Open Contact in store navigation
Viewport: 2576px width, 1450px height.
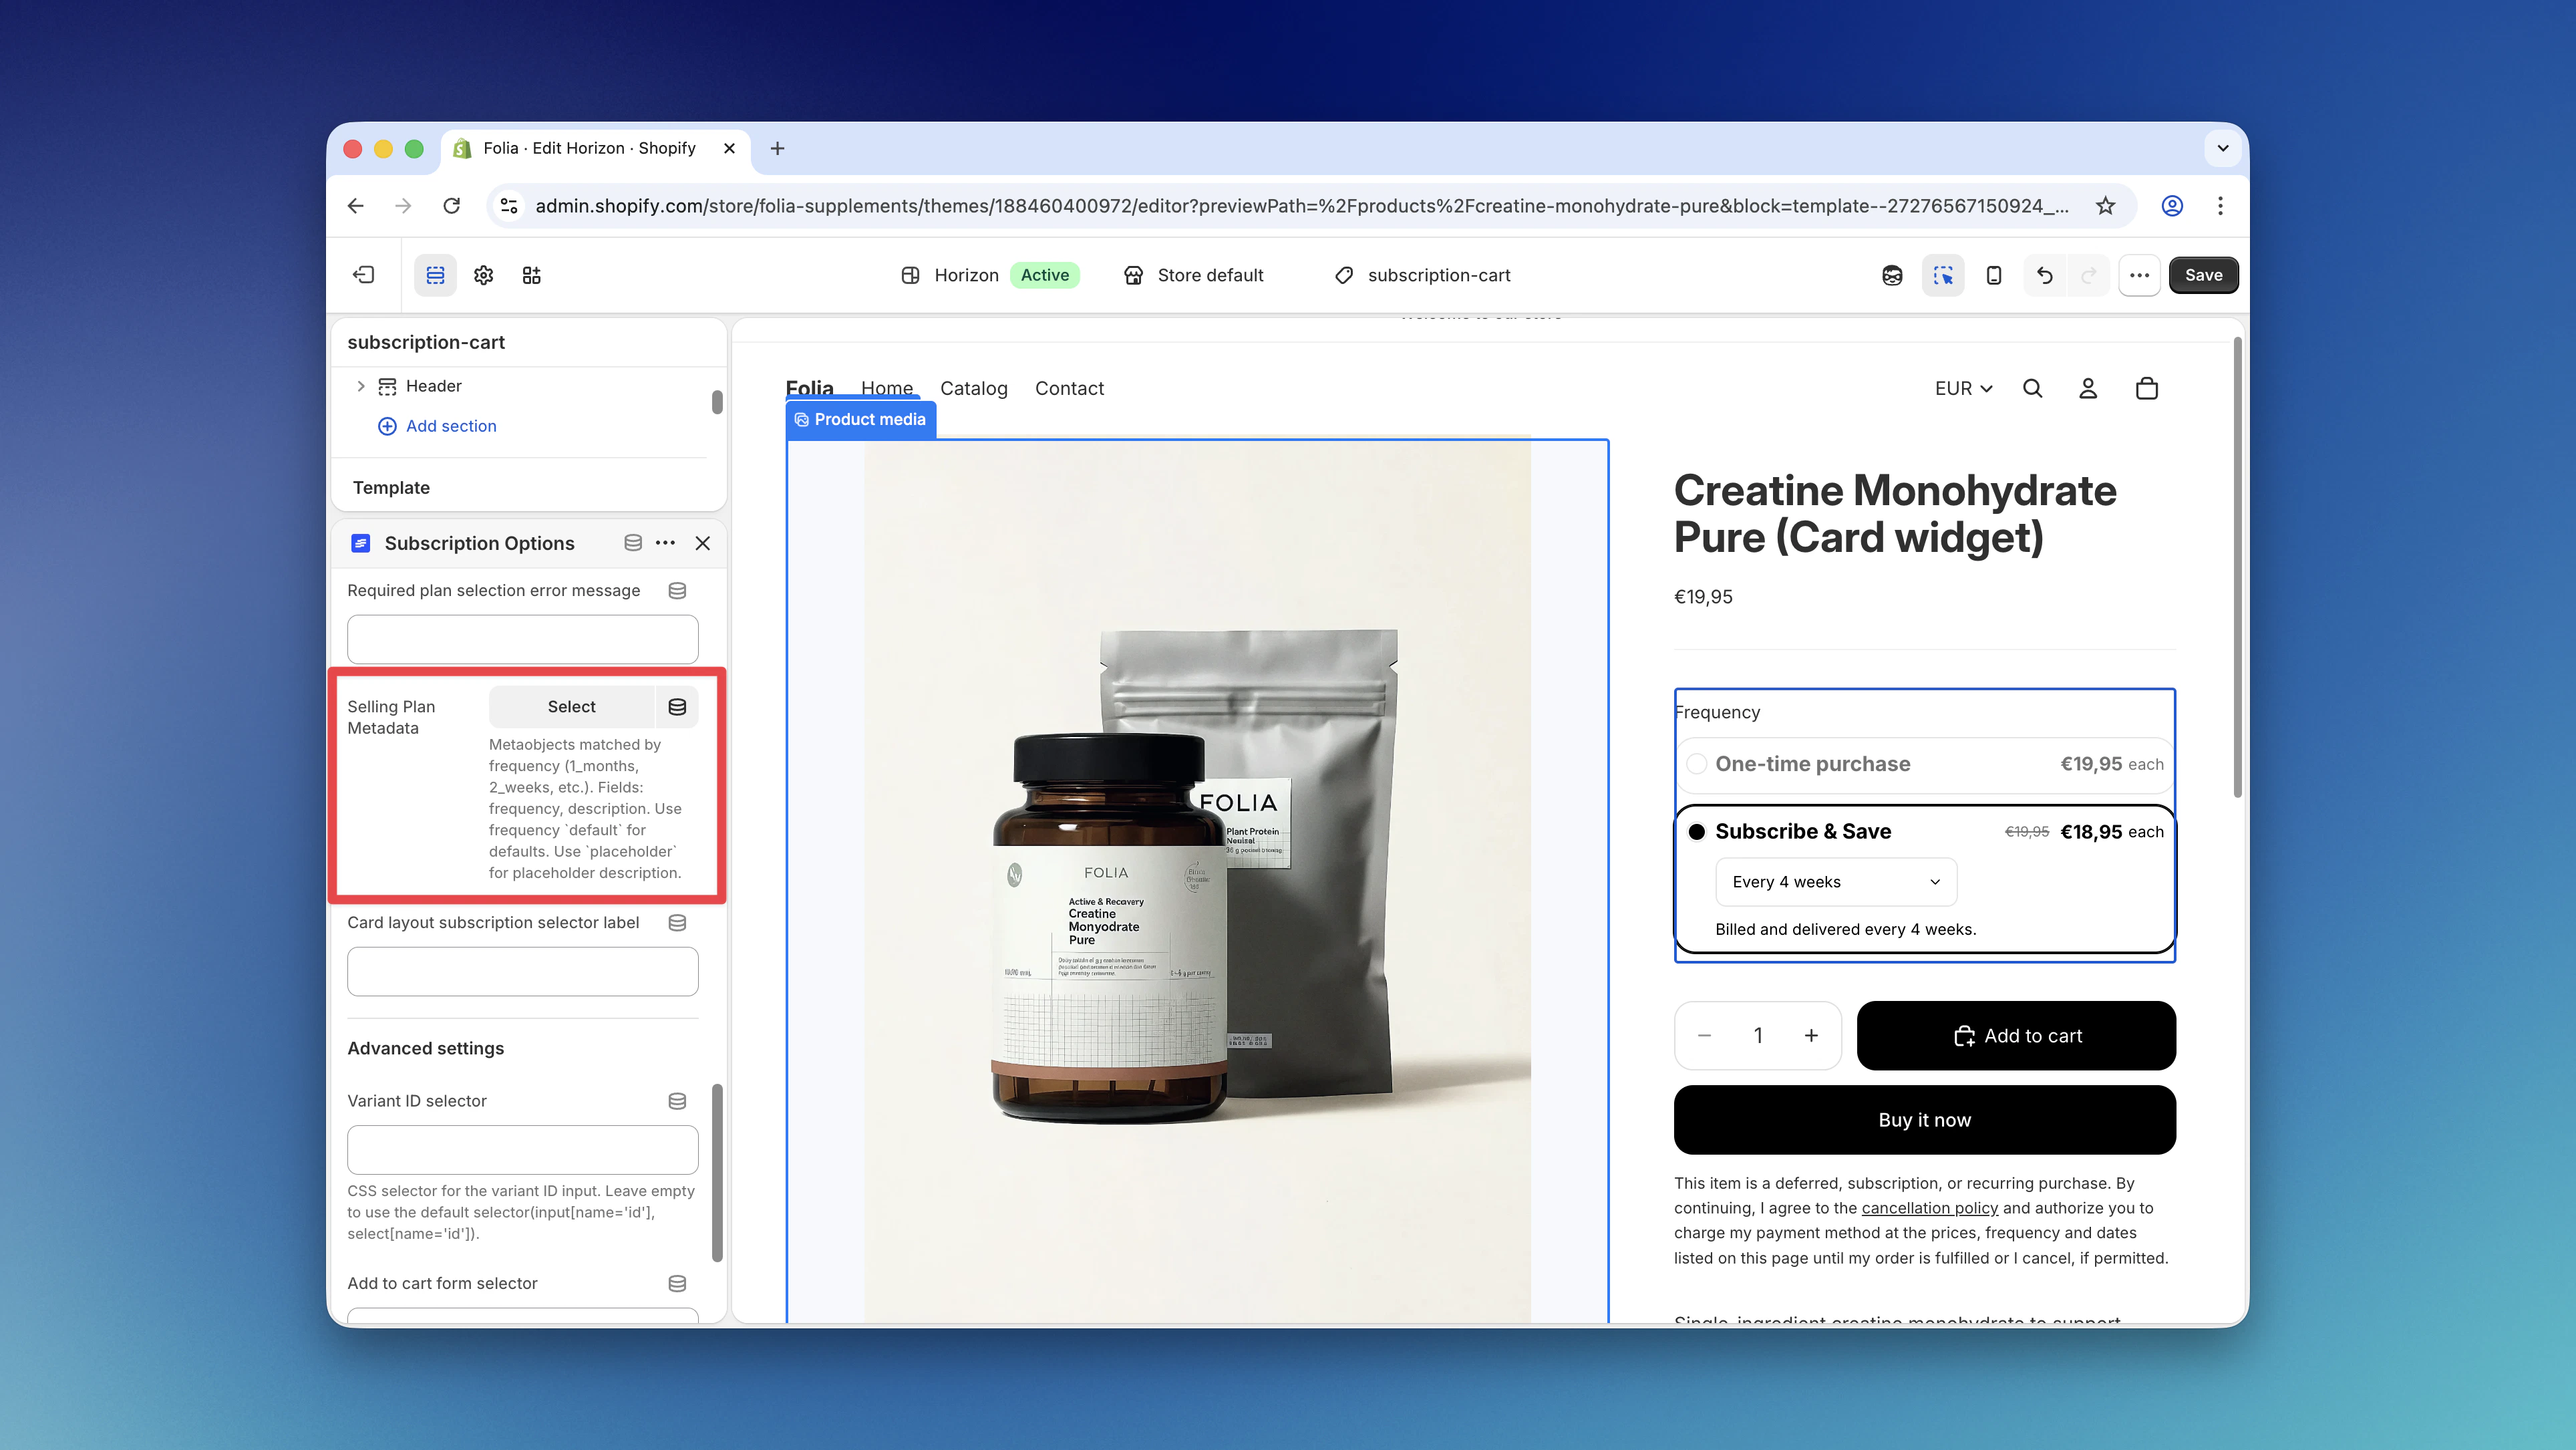1069,388
